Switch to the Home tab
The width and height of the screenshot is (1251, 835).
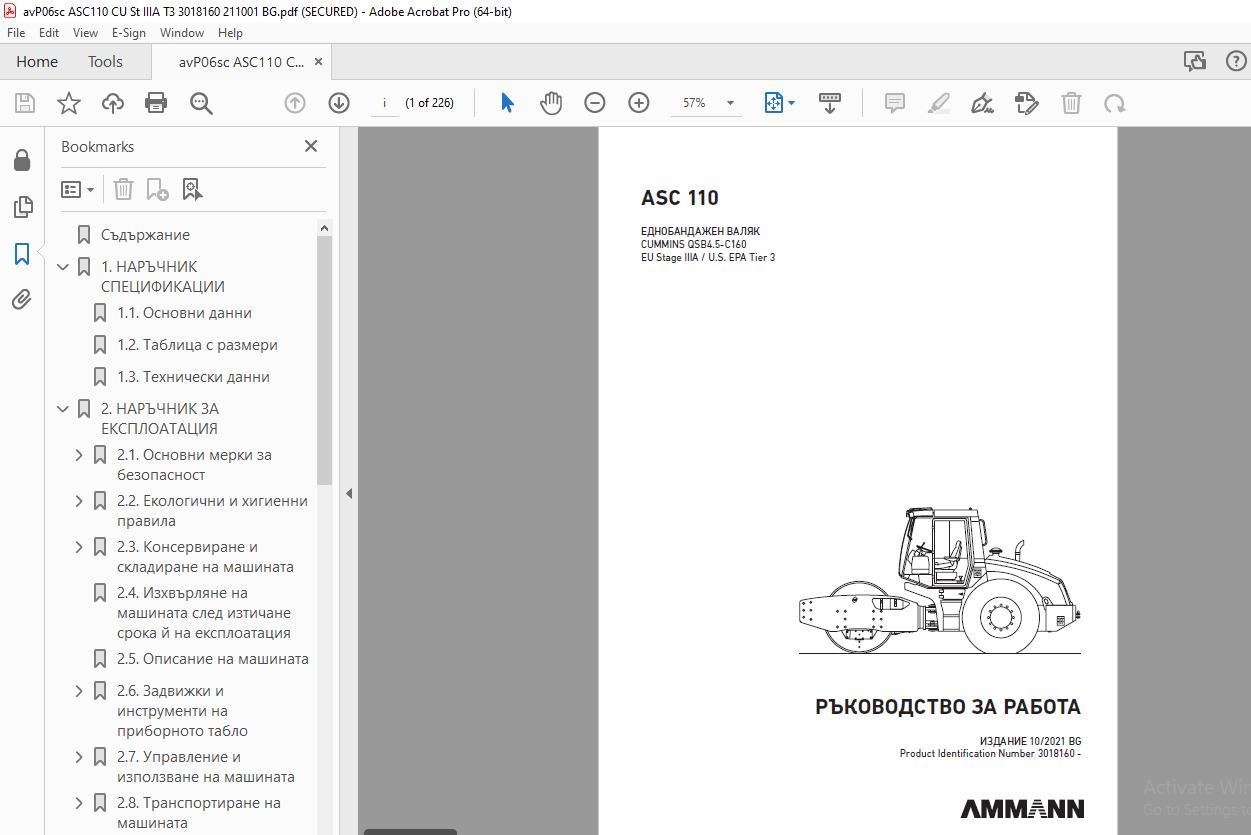(37, 62)
